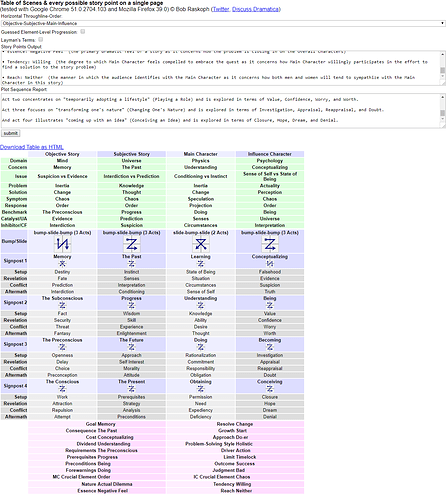The height and width of the screenshot is (500, 446).
Task: Click the Z icon under Conceiving
Action: click(270, 389)
